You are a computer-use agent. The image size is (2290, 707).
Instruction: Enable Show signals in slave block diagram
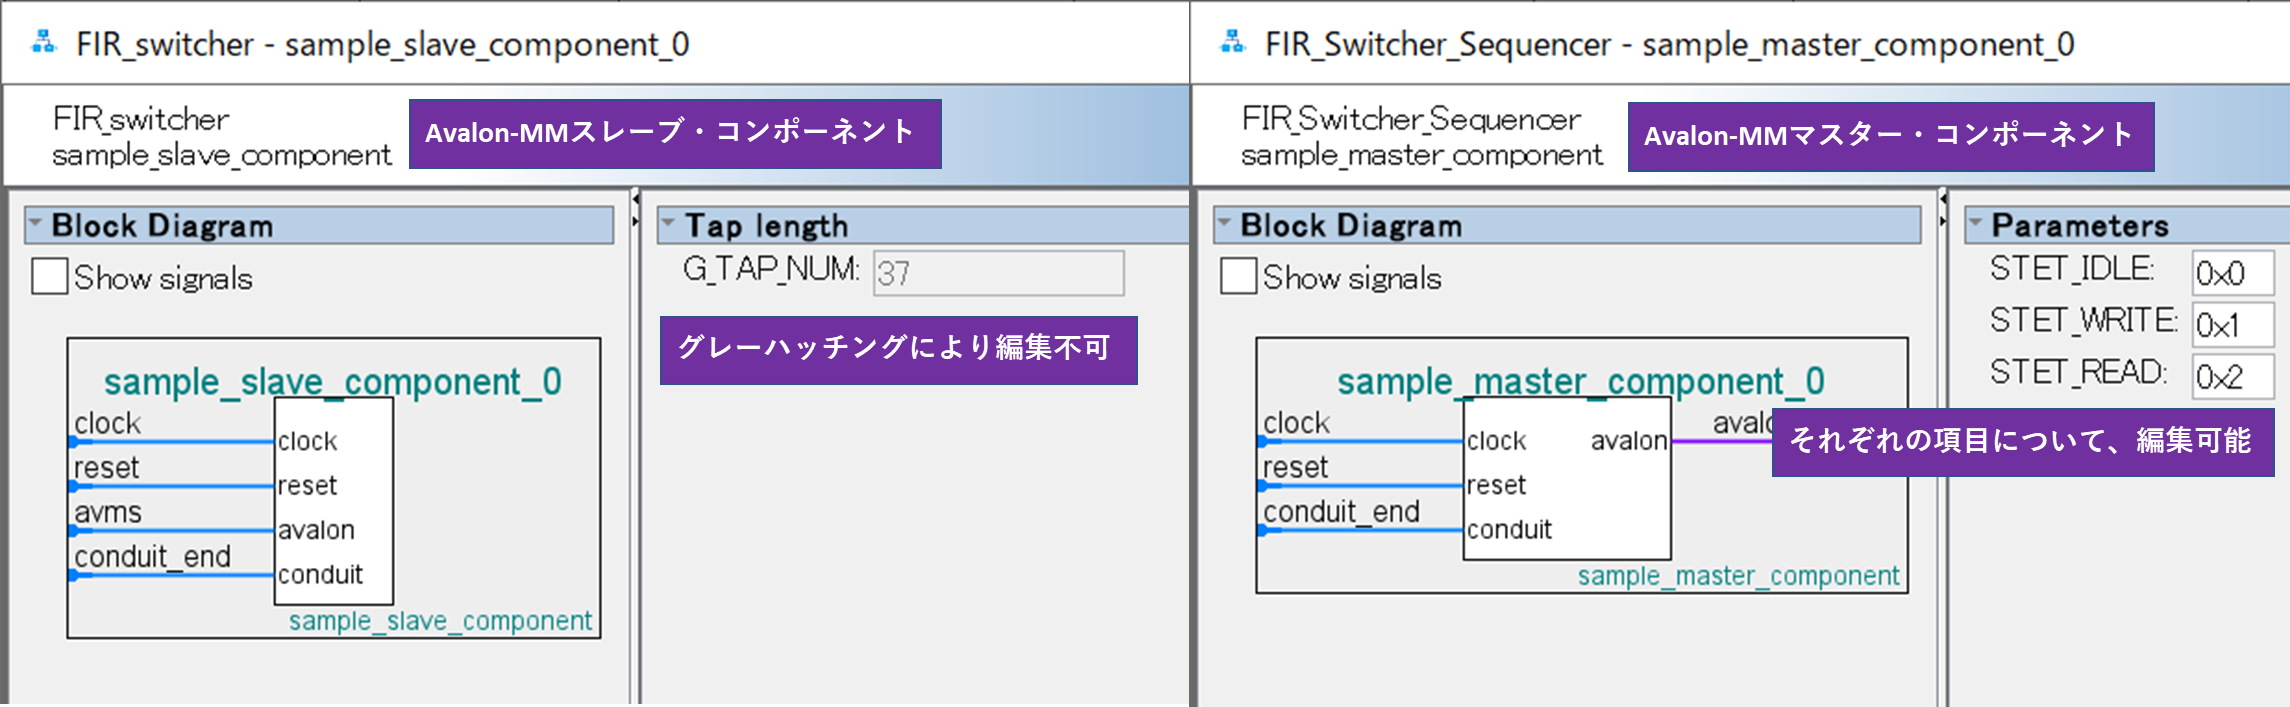[x=49, y=277]
